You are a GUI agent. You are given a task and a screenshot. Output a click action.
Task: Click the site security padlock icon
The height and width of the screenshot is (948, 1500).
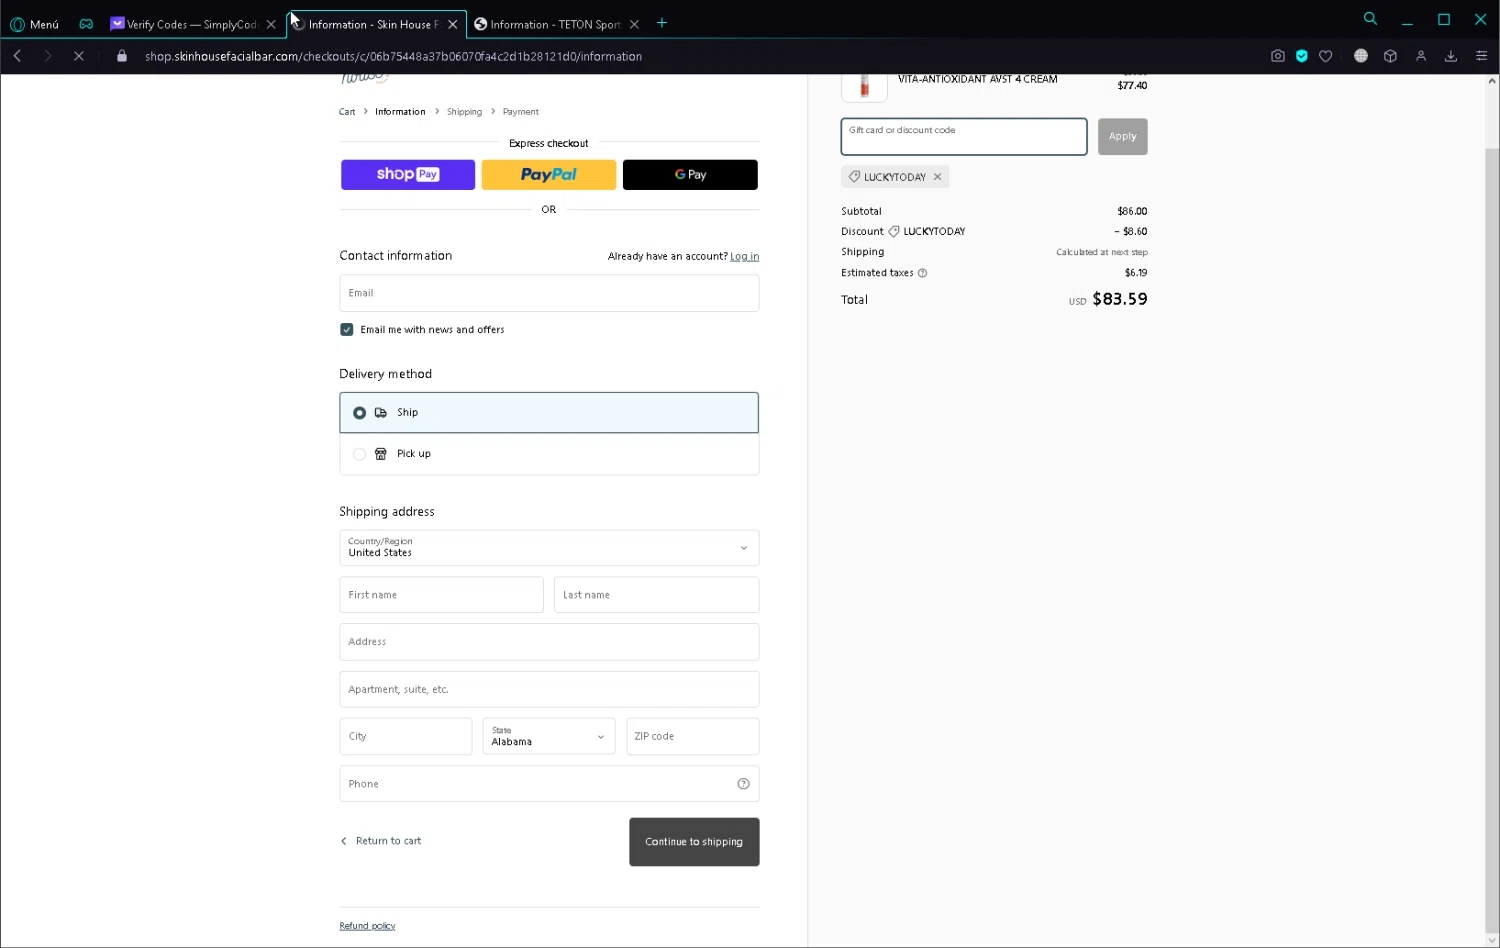(x=122, y=56)
